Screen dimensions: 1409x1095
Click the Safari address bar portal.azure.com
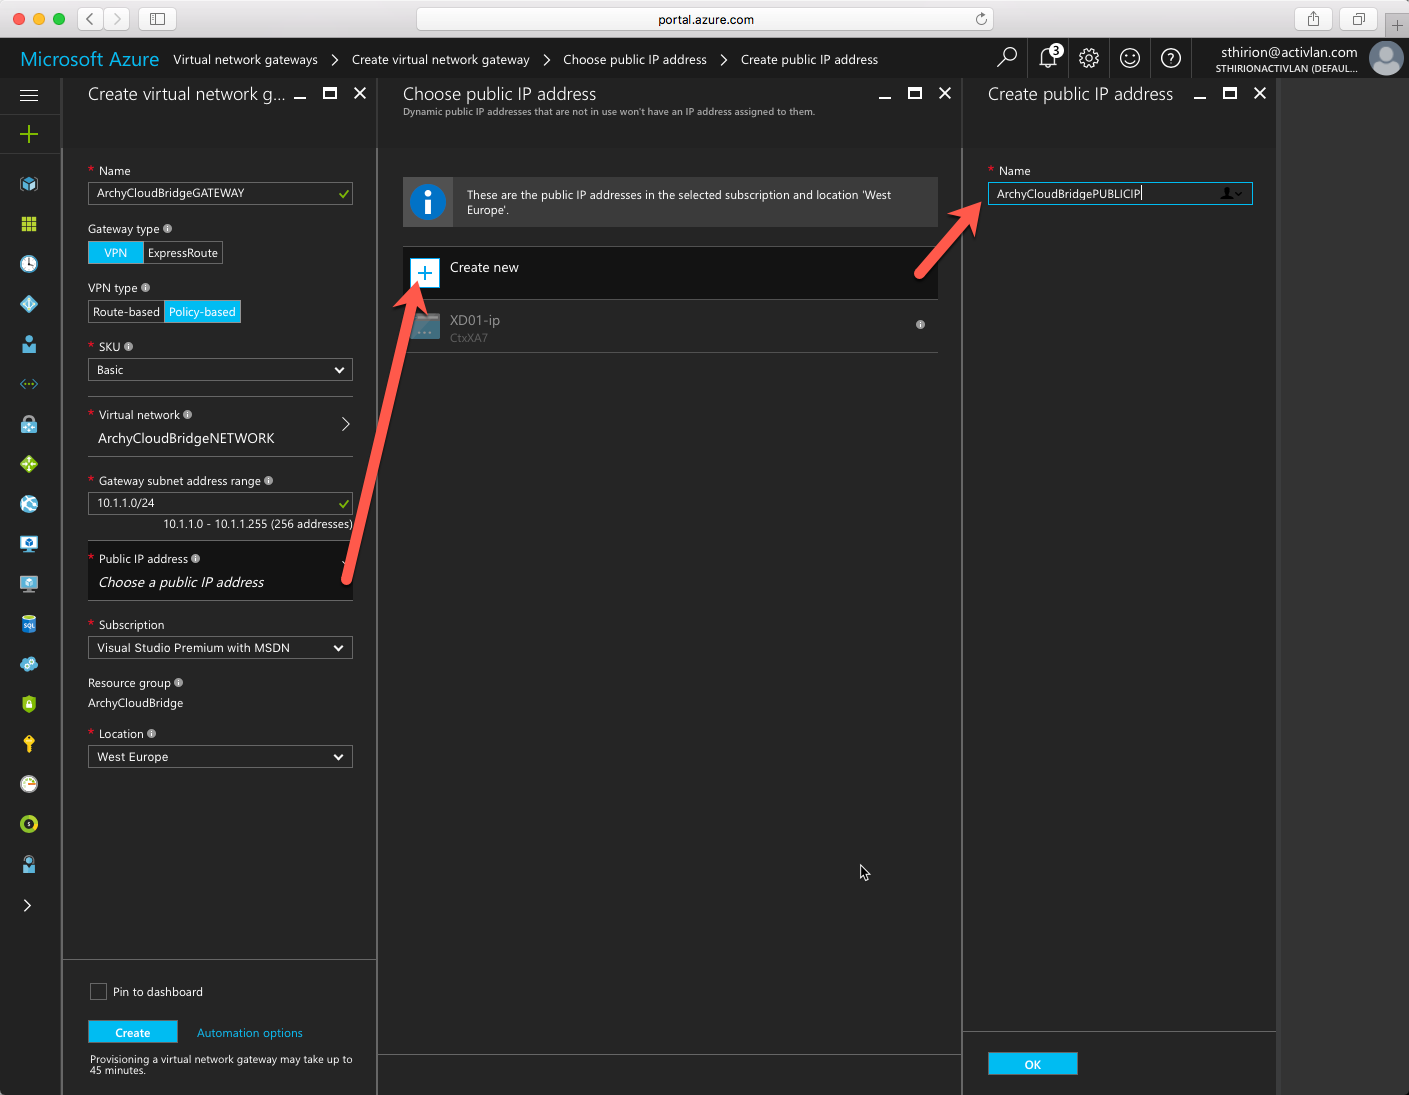click(x=705, y=19)
